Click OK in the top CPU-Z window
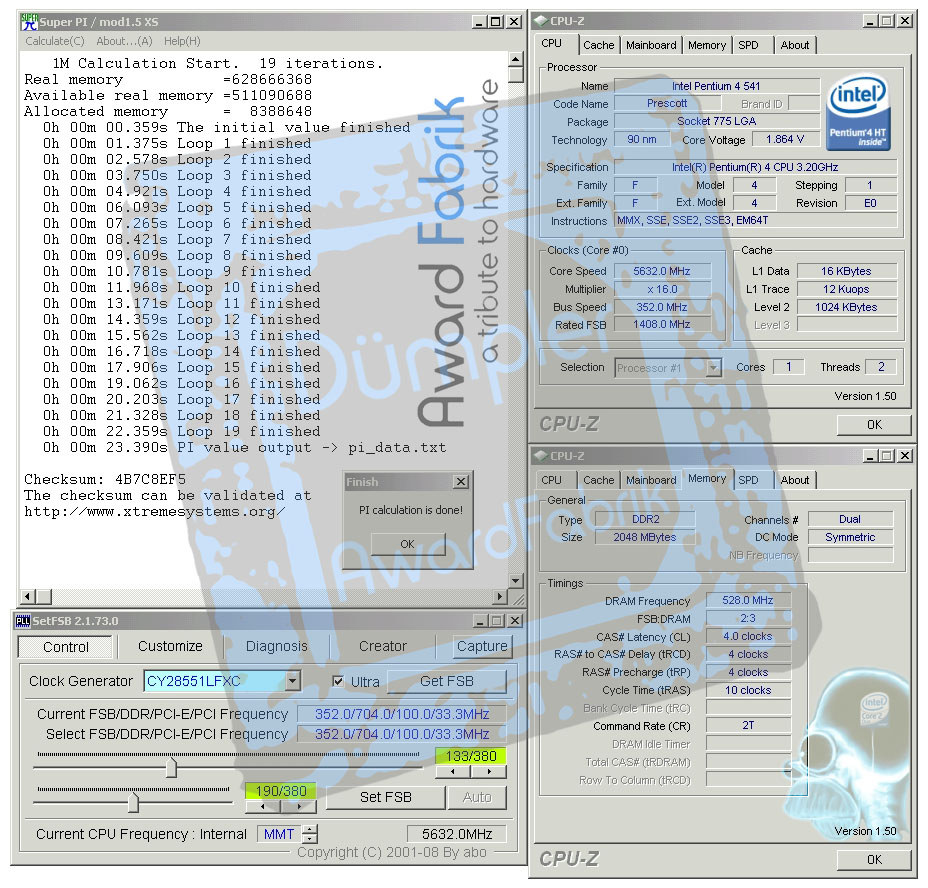 tap(874, 425)
